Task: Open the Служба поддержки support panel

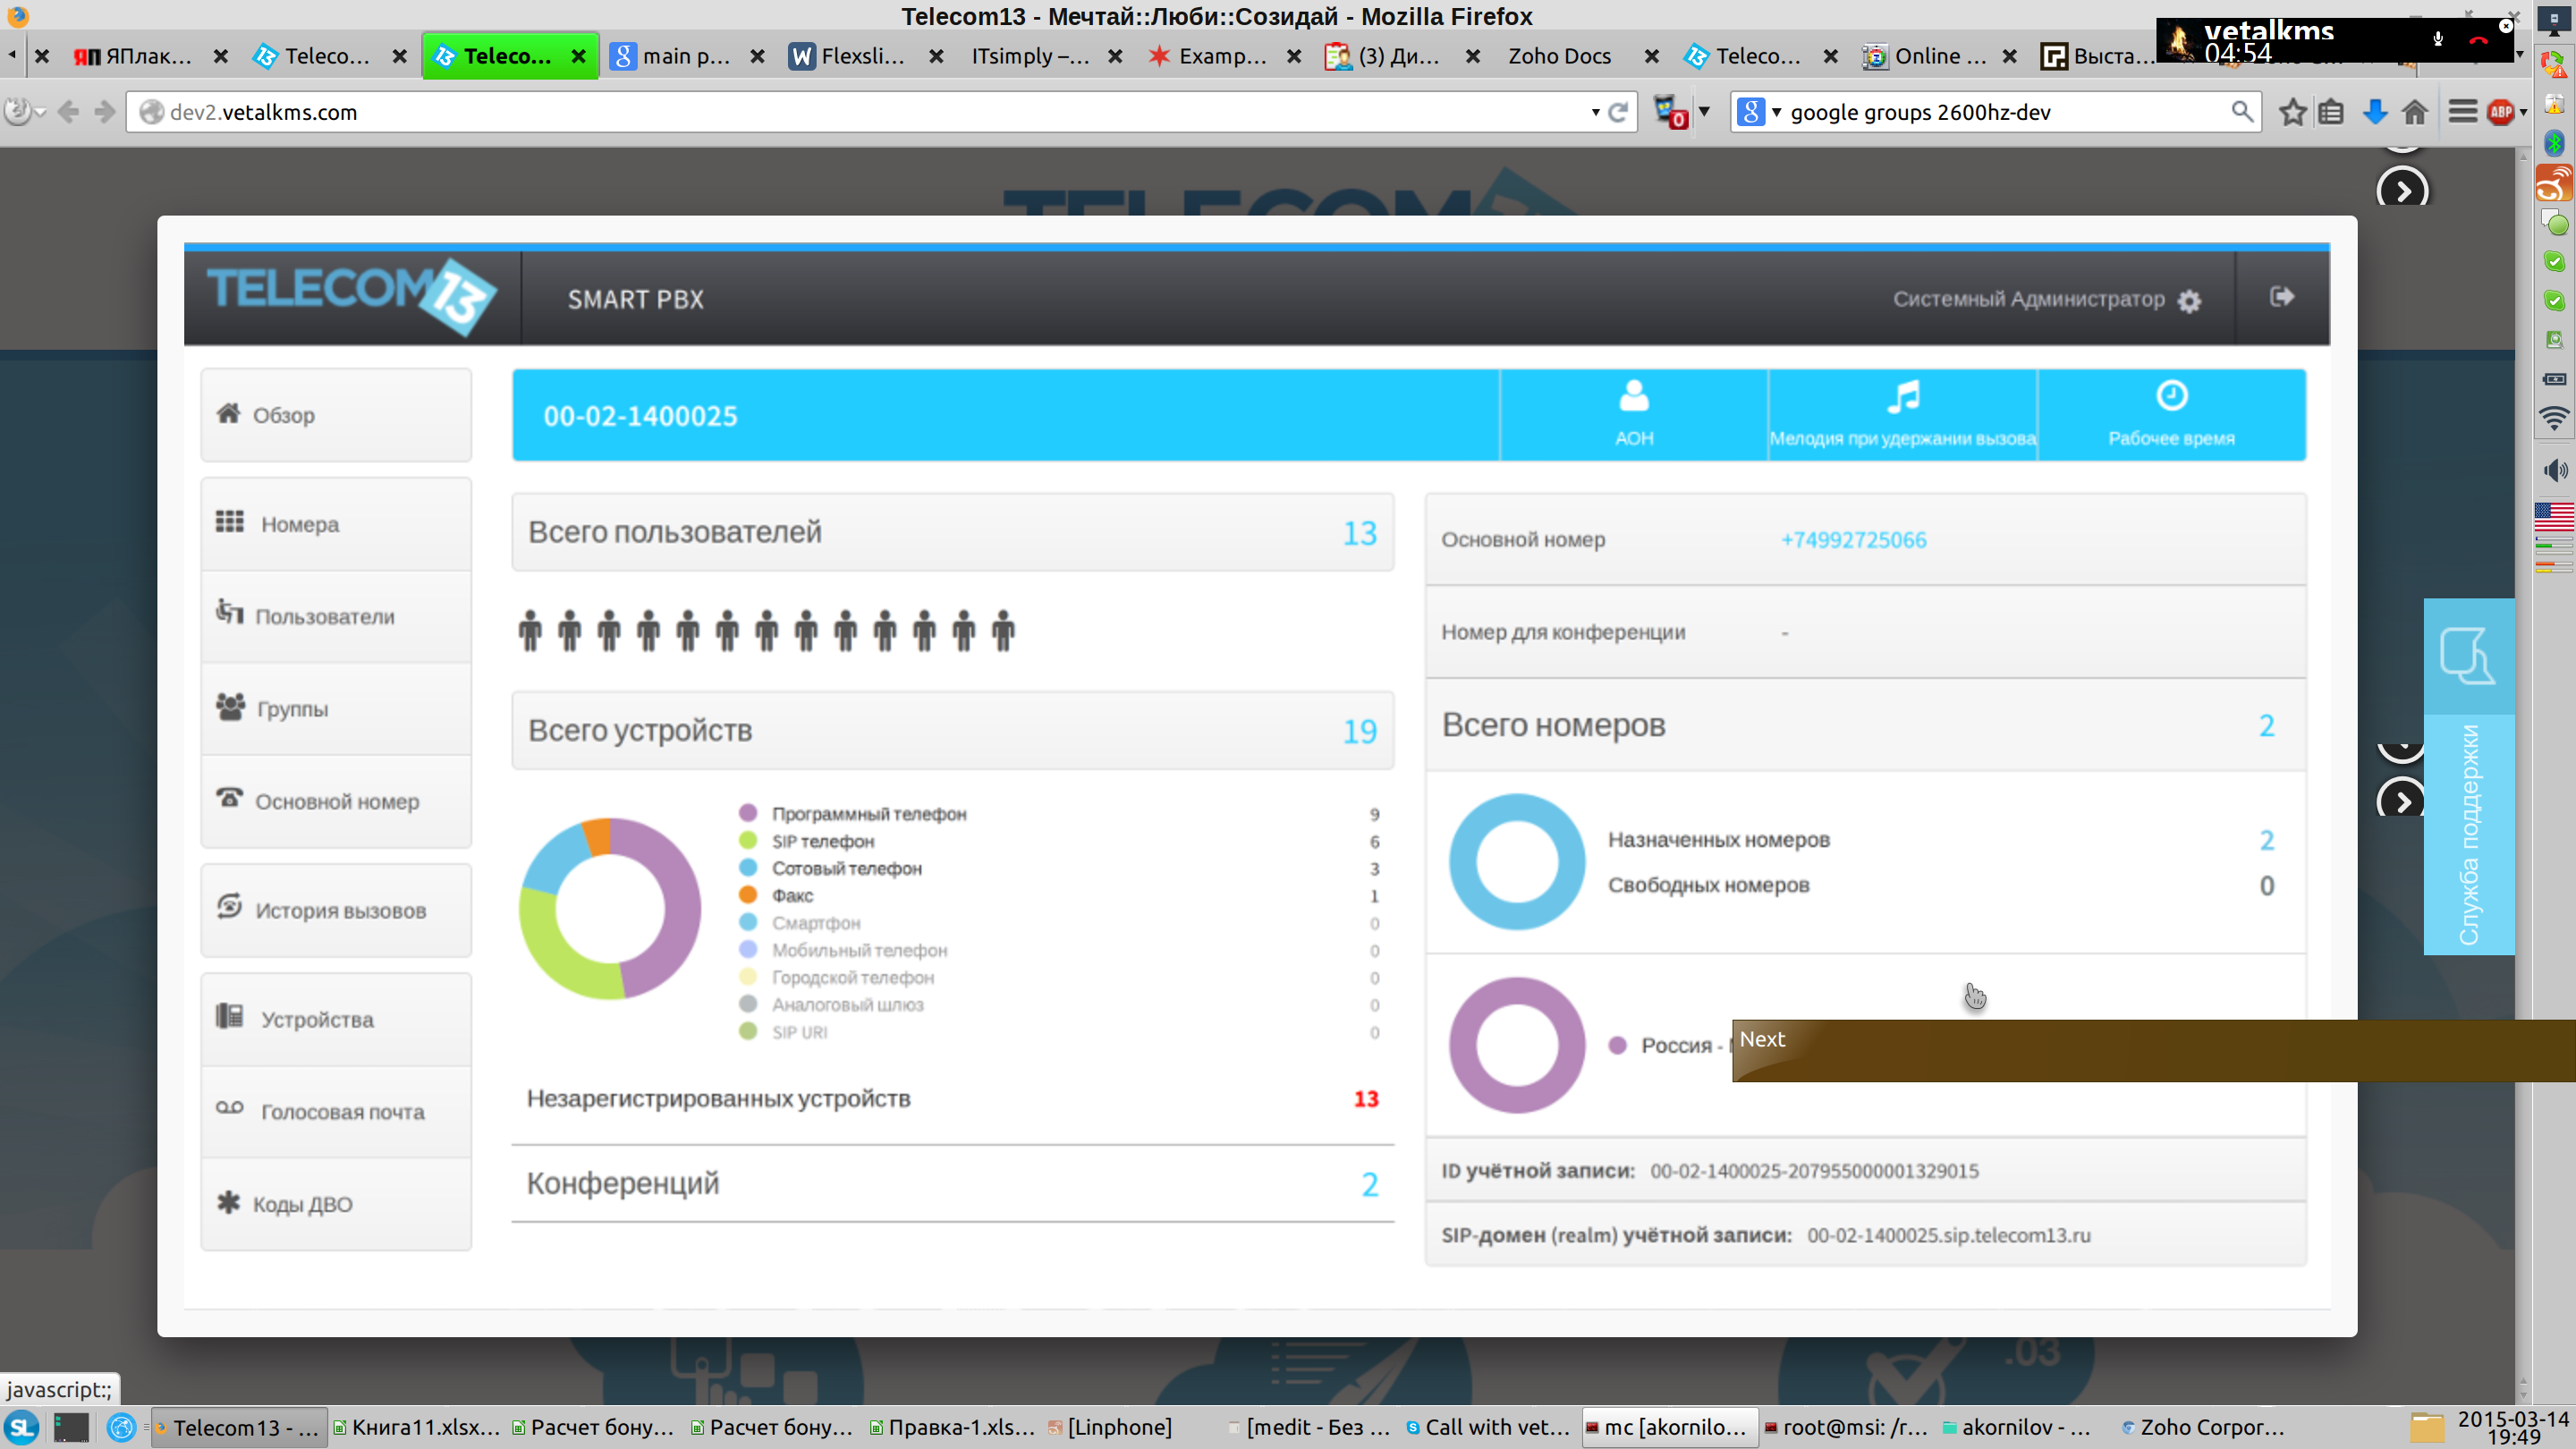Action: click(2468, 777)
